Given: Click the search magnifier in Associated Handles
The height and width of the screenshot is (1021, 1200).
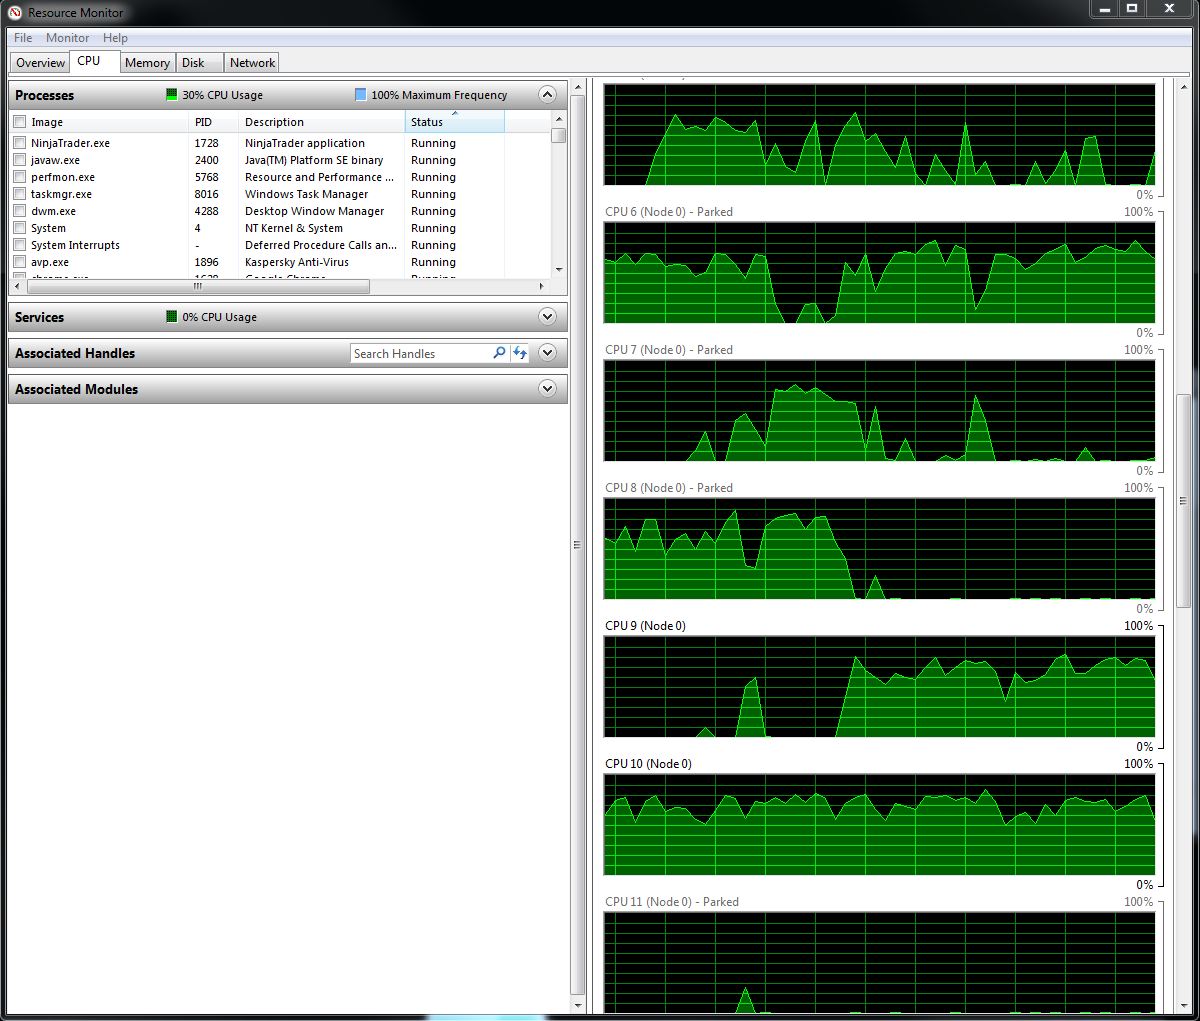Looking at the screenshot, I should pyautogui.click(x=499, y=353).
